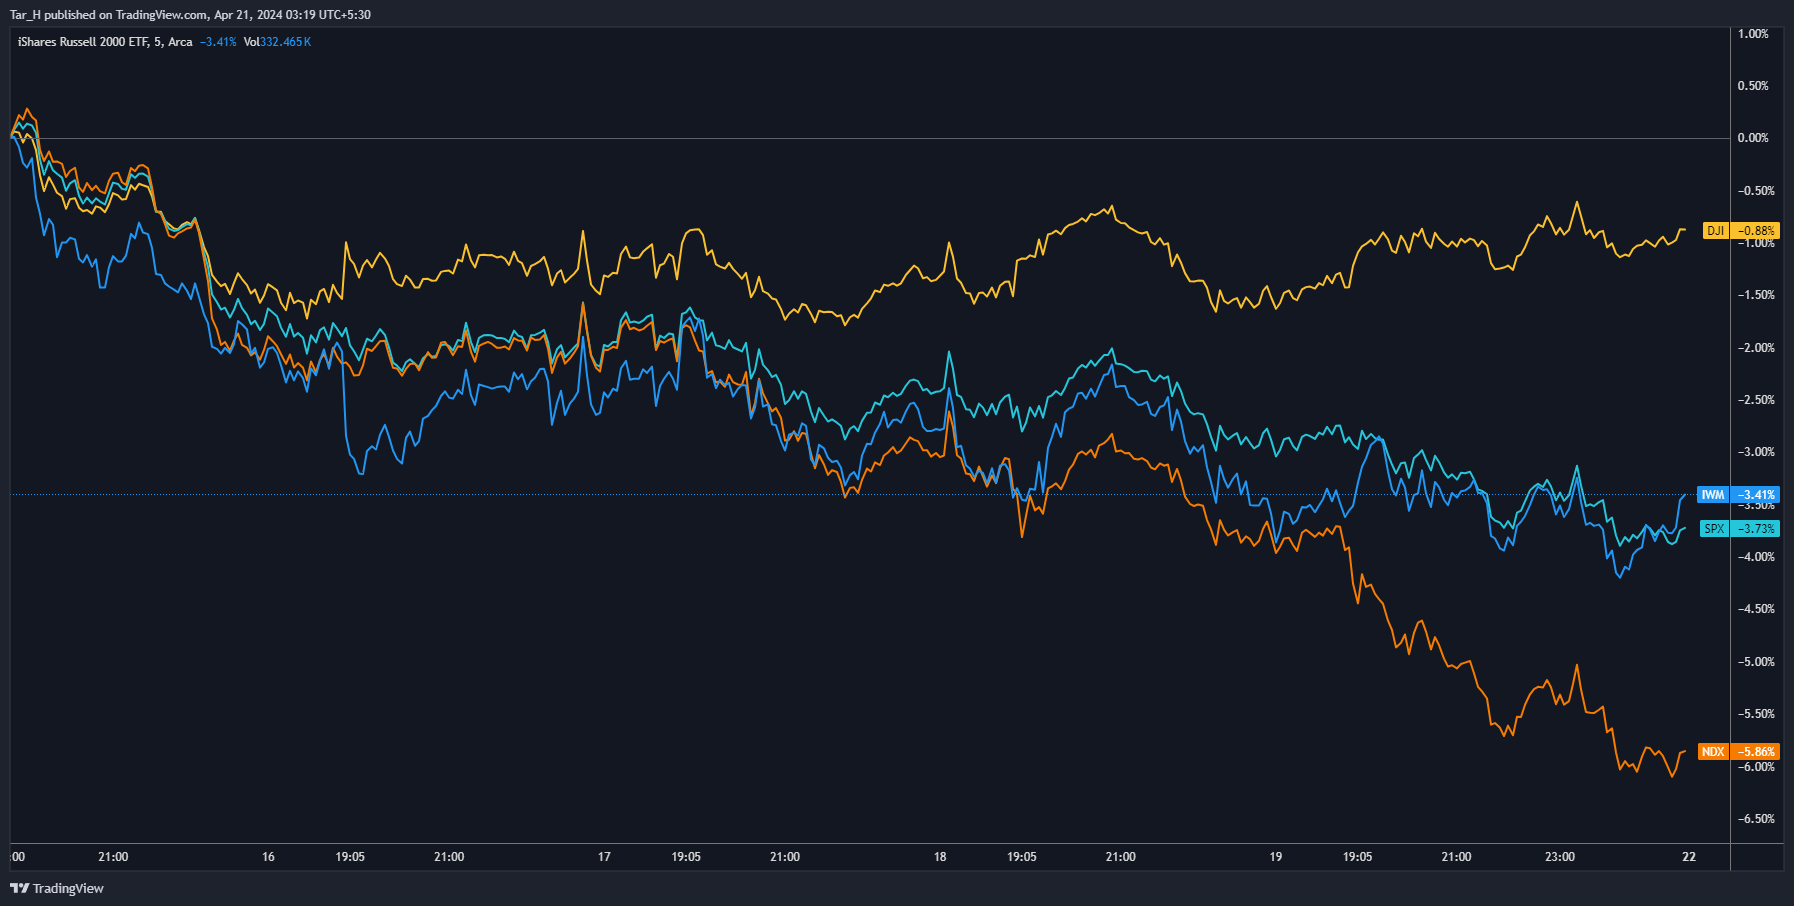Click date label 18 on time axis
The width and height of the screenshot is (1794, 906).
[940, 857]
